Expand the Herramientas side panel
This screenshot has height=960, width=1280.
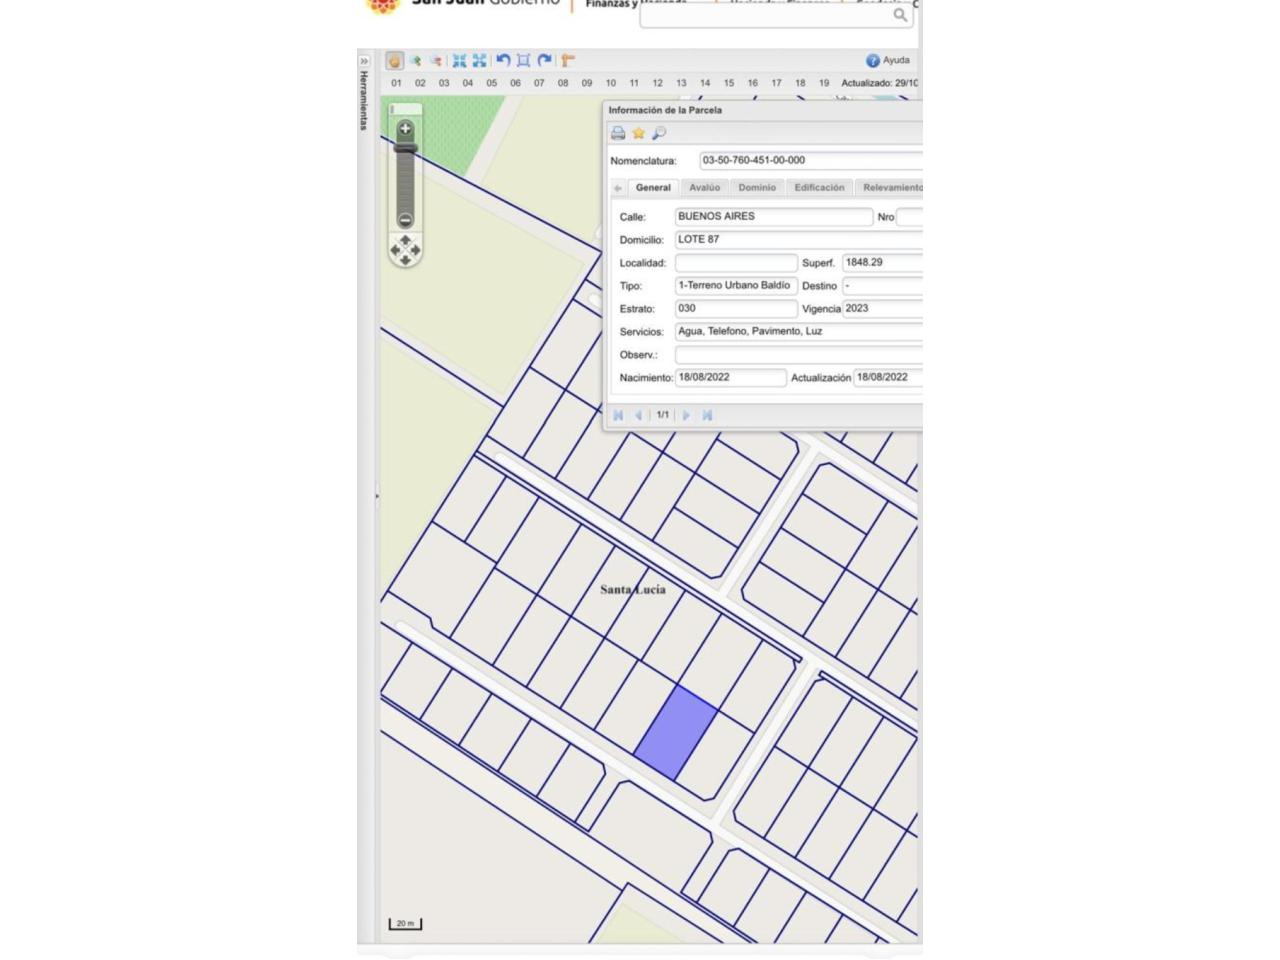(x=364, y=61)
